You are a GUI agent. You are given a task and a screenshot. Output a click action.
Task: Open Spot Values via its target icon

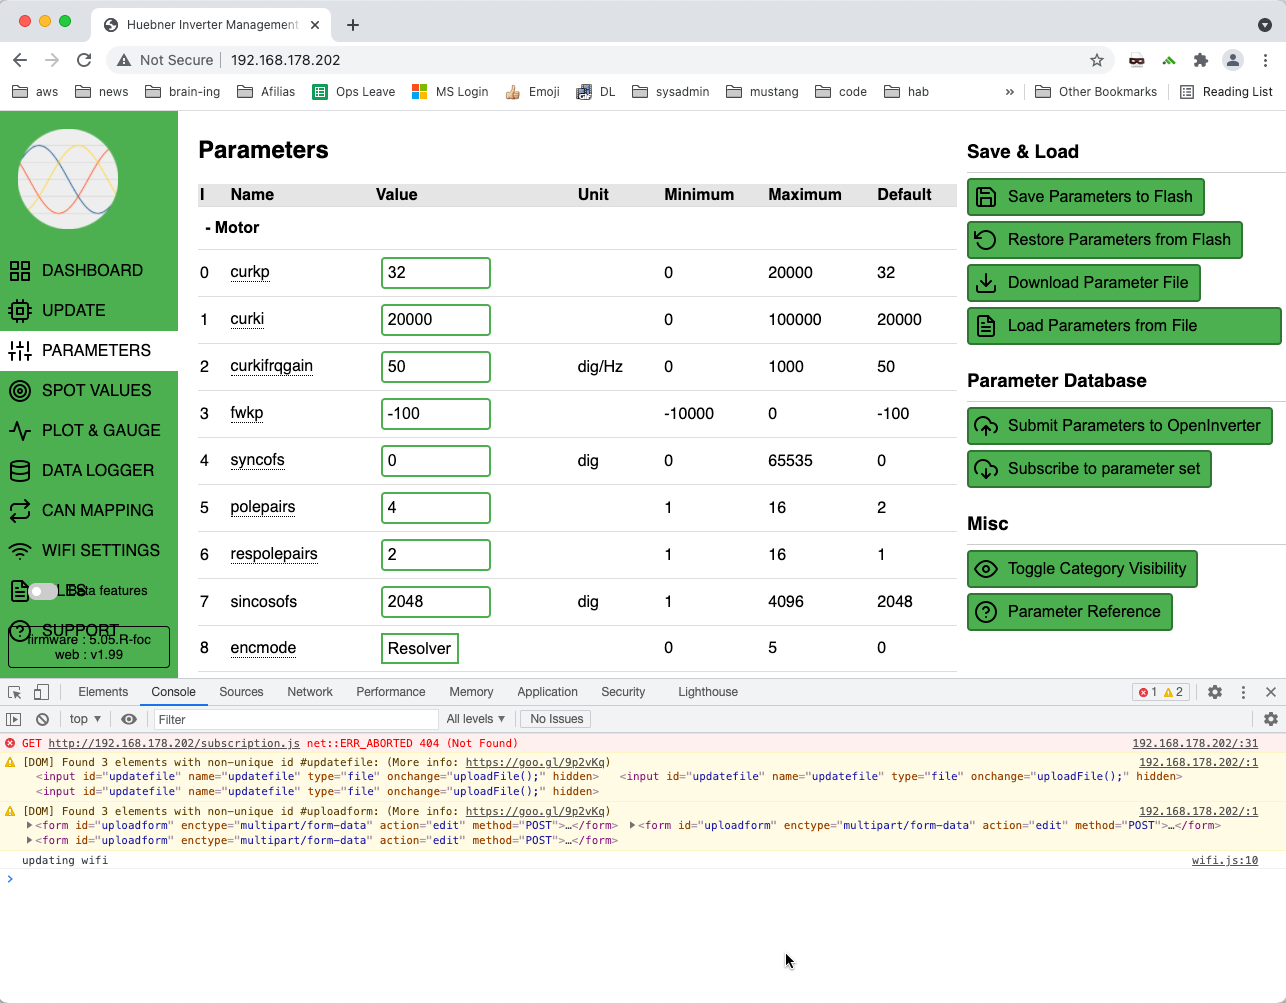(x=20, y=391)
